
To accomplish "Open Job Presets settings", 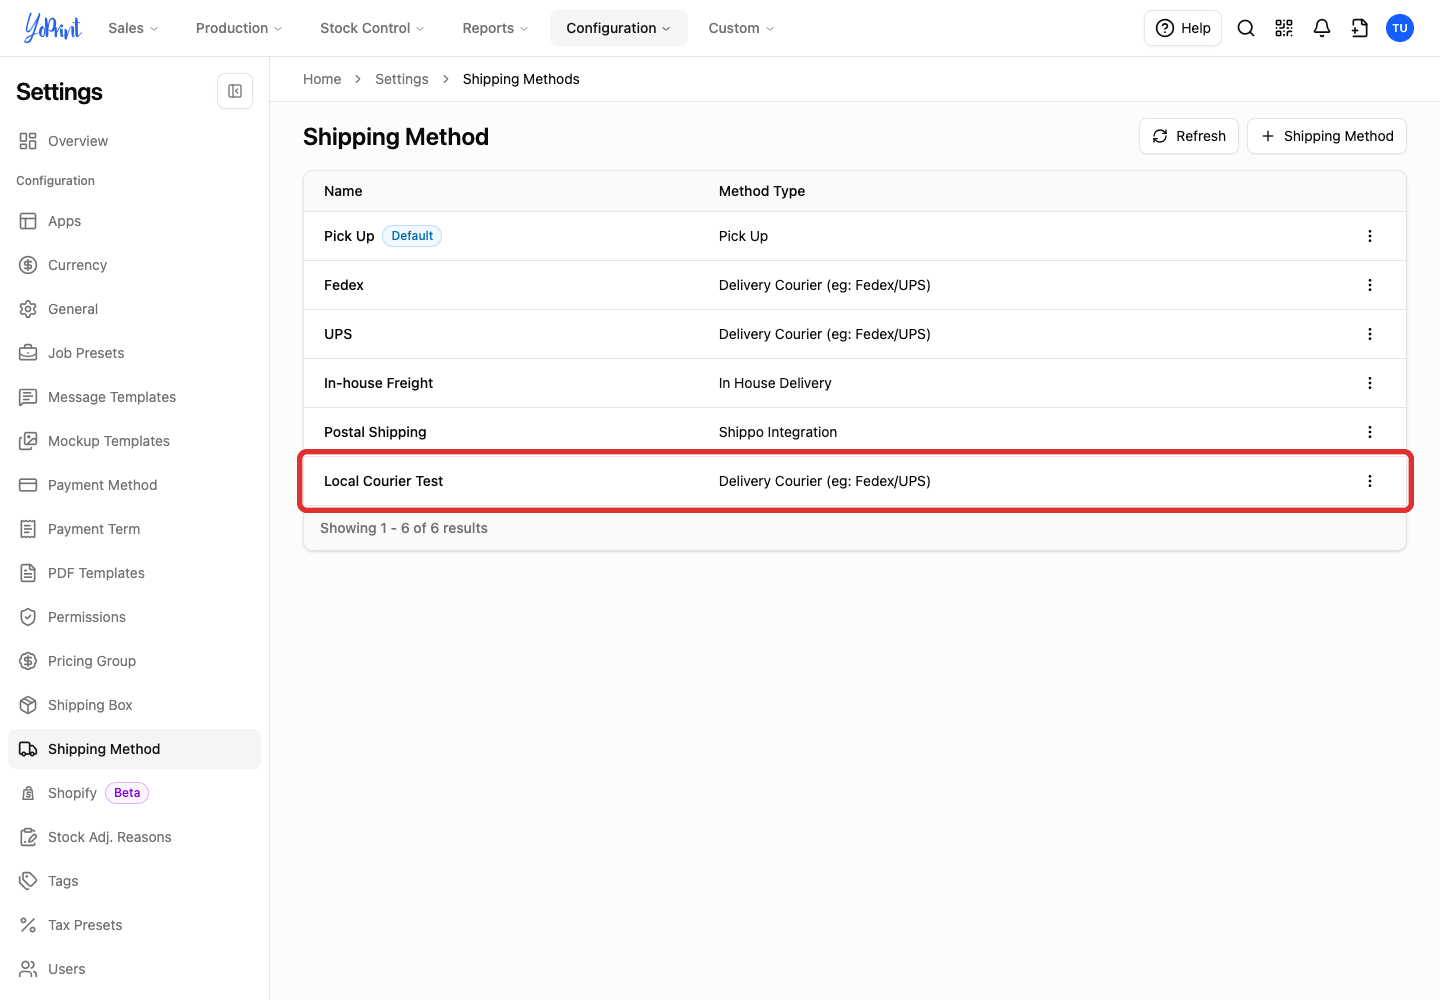I will [134, 353].
